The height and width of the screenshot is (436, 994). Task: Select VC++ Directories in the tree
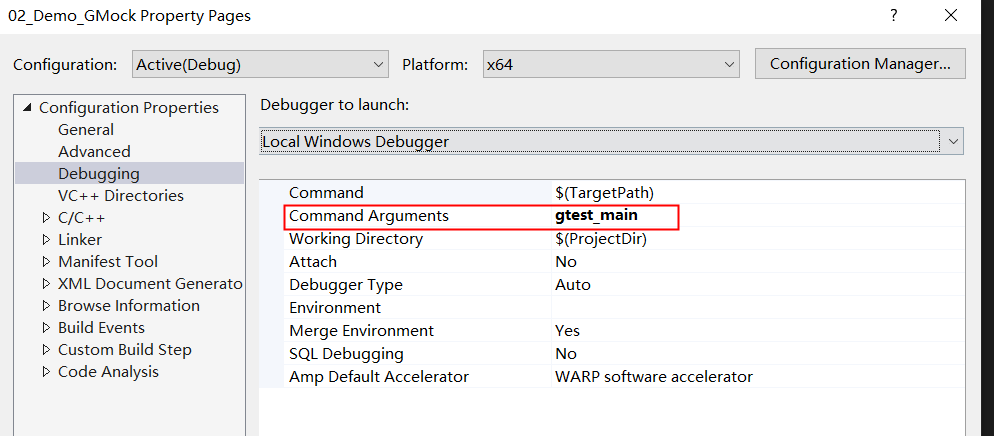tap(121, 196)
